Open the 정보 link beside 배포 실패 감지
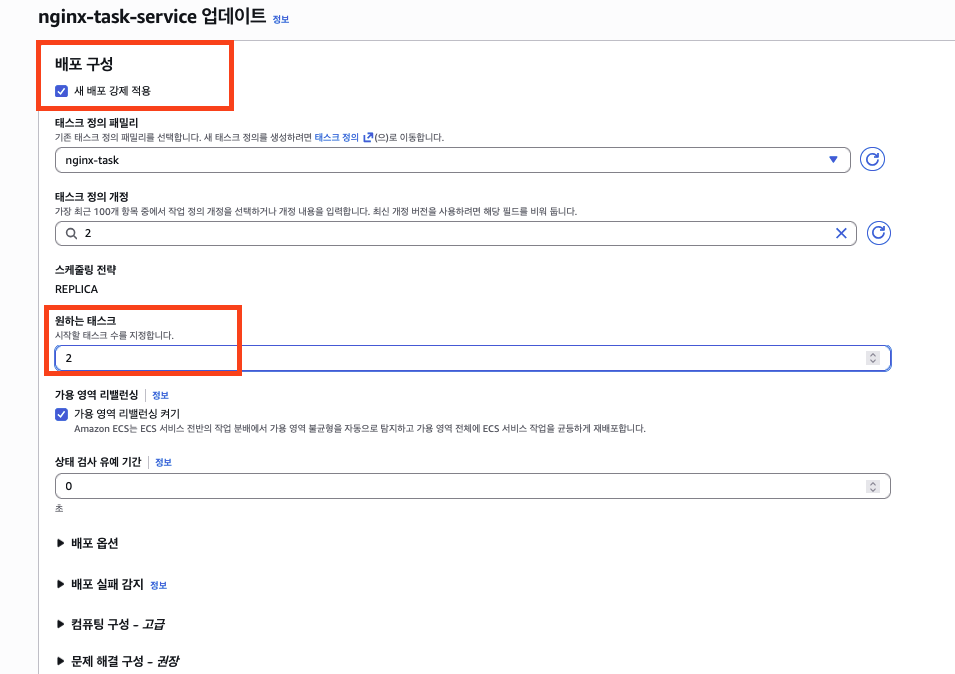 pyautogui.click(x=158, y=585)
